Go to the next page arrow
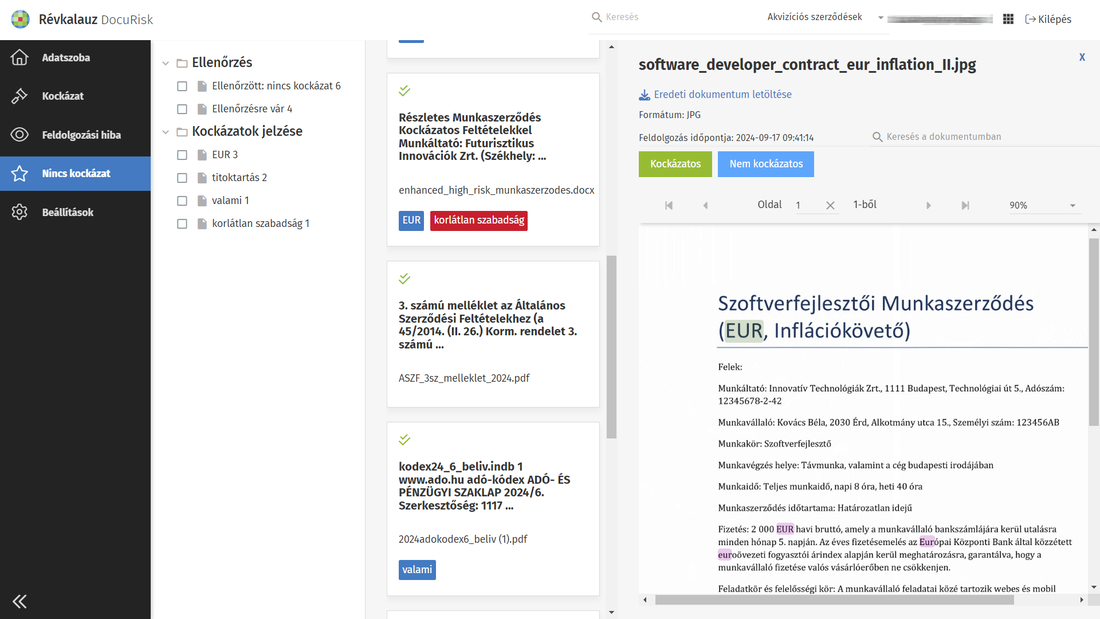This screenshot has width=1100, height=619. point(929,205)
